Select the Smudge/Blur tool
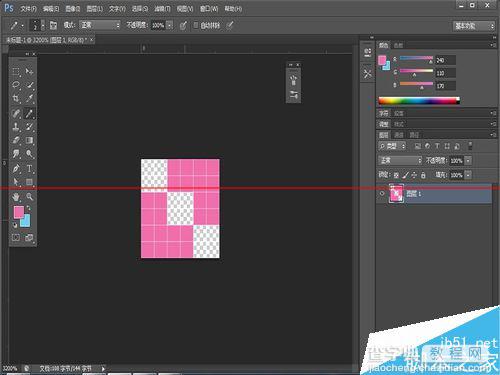The width and height of the screenshot is (500, 375). [x=16, y=154]
